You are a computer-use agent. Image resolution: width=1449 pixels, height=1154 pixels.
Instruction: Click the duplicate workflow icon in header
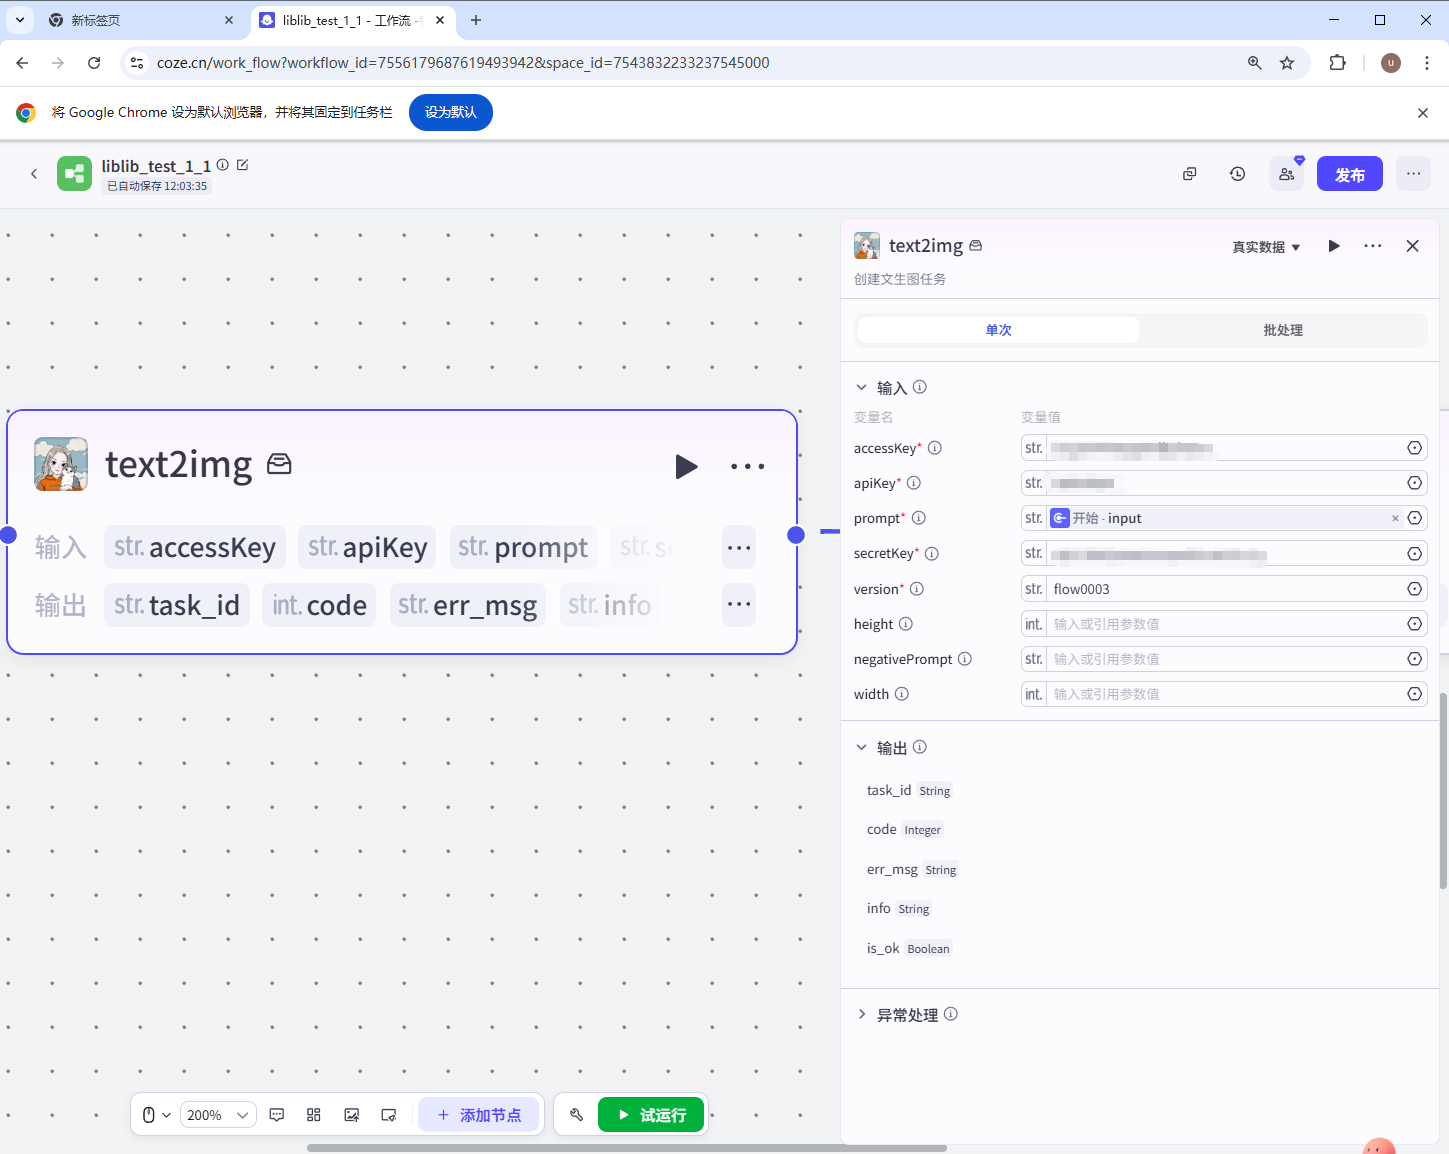click(x=1190, y=174)
